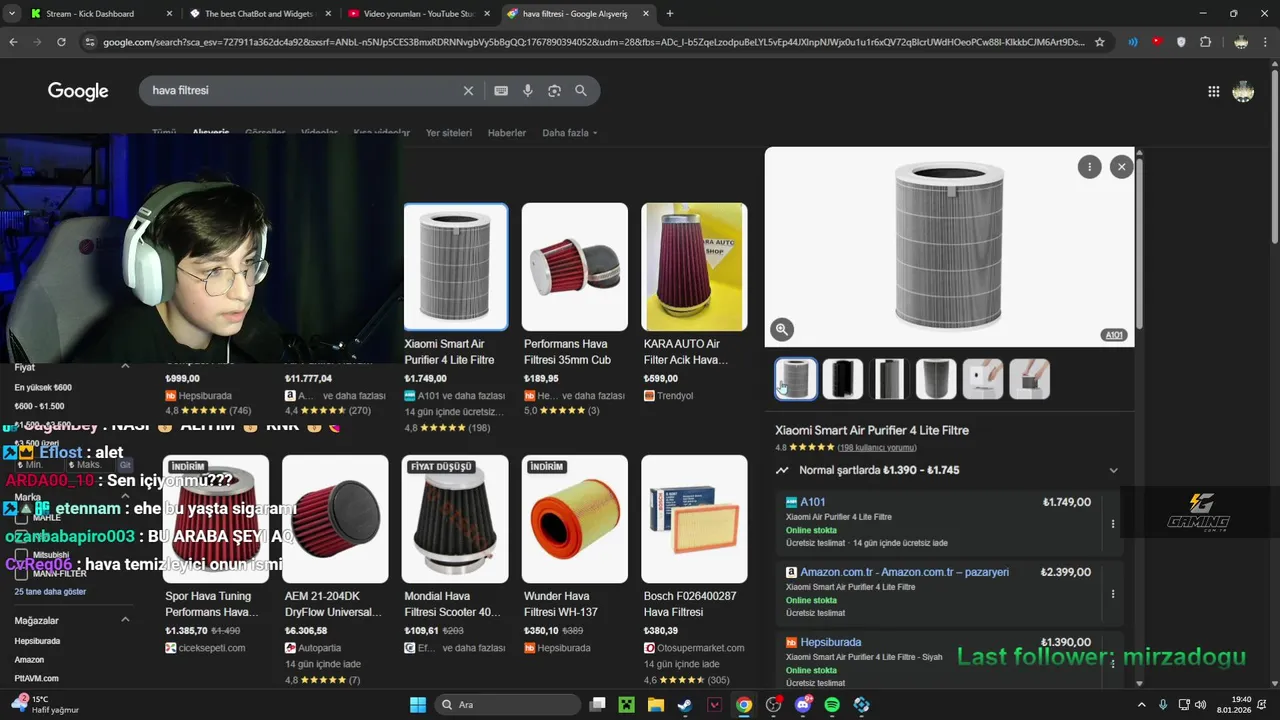Zoom the Xiaomi filter product image
1280x720 pixels.
click(782, 329)
